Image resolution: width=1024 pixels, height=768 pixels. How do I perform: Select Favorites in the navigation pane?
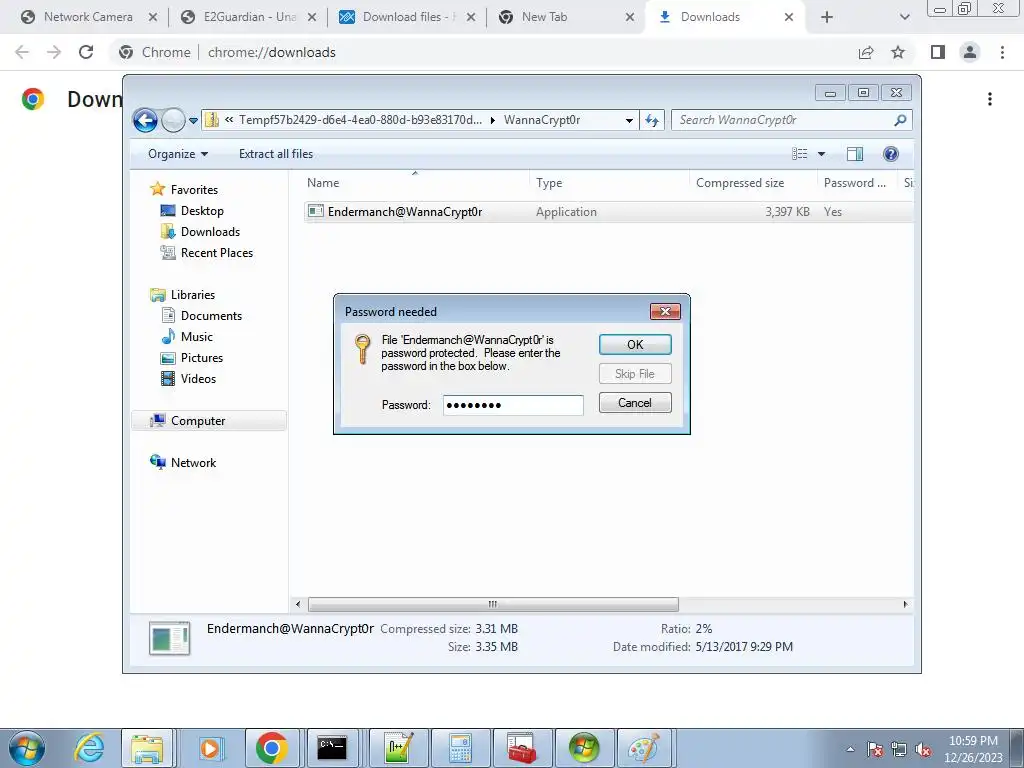pos(194,189)
